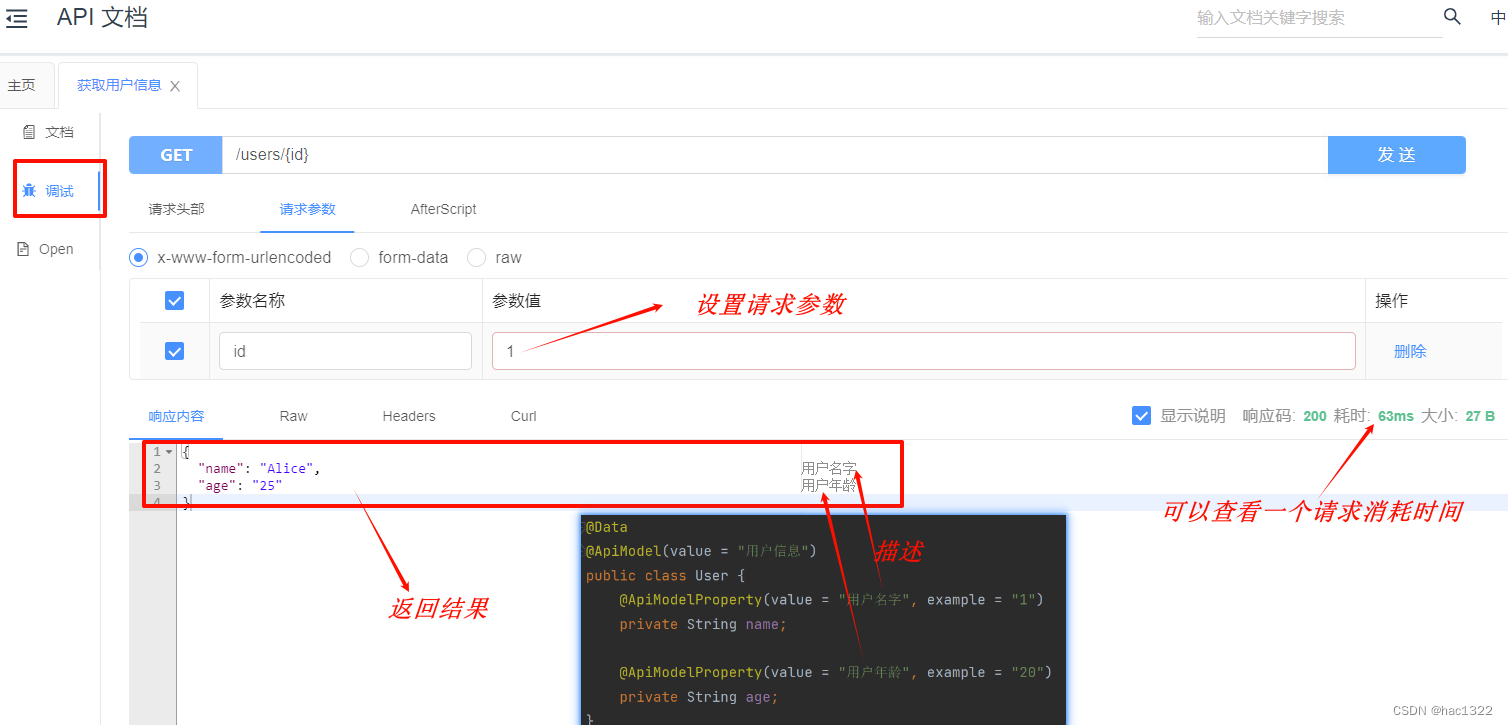Choose form-data radio option
This screenshot has width=1508, height=725.
[360, 257]
